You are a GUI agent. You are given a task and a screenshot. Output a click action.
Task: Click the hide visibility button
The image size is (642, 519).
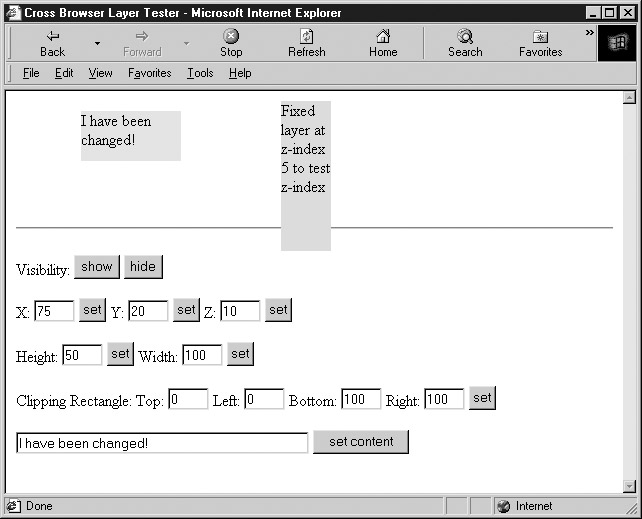coord(143,267)
